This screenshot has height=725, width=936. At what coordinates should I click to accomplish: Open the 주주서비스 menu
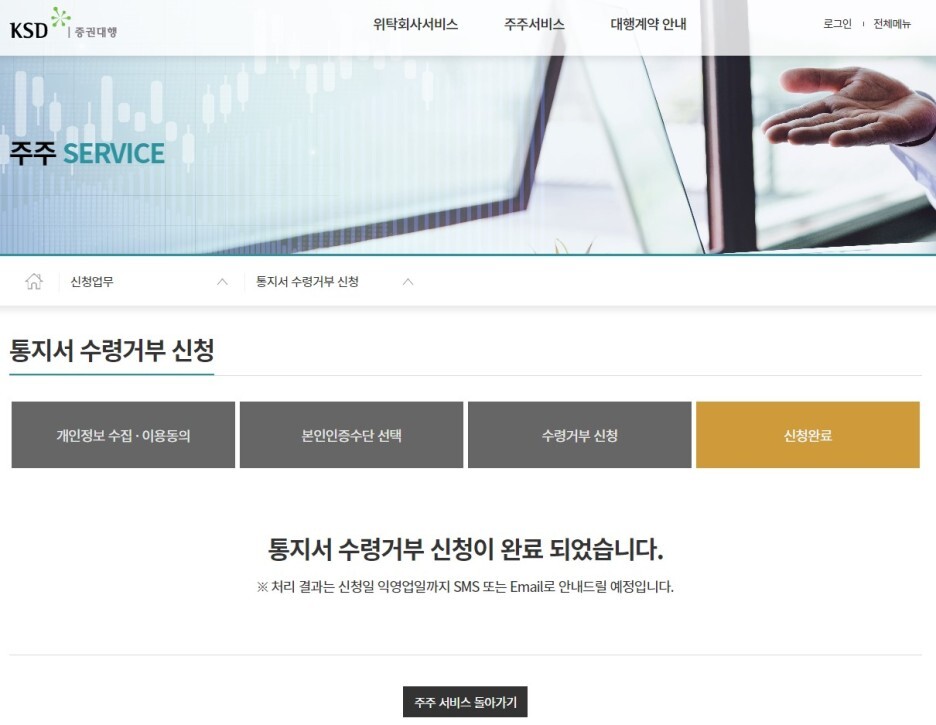click(534, 24)
